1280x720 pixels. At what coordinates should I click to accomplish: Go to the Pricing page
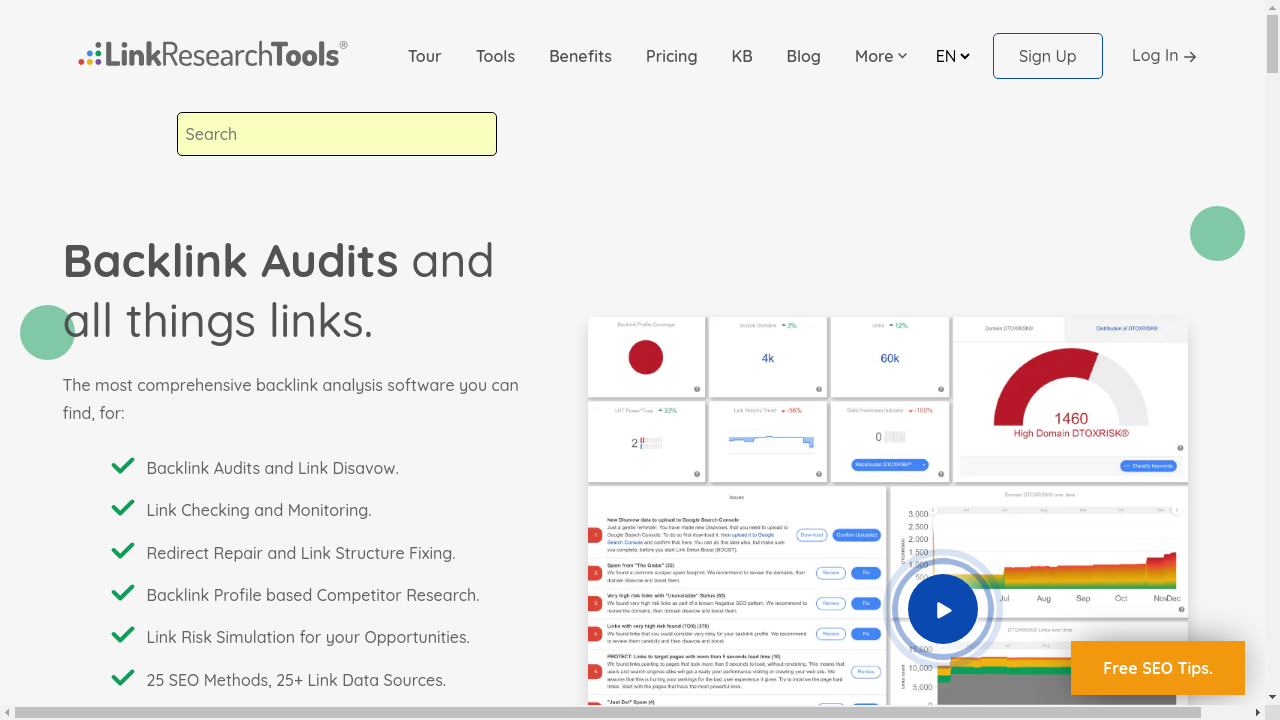(671, 56)
